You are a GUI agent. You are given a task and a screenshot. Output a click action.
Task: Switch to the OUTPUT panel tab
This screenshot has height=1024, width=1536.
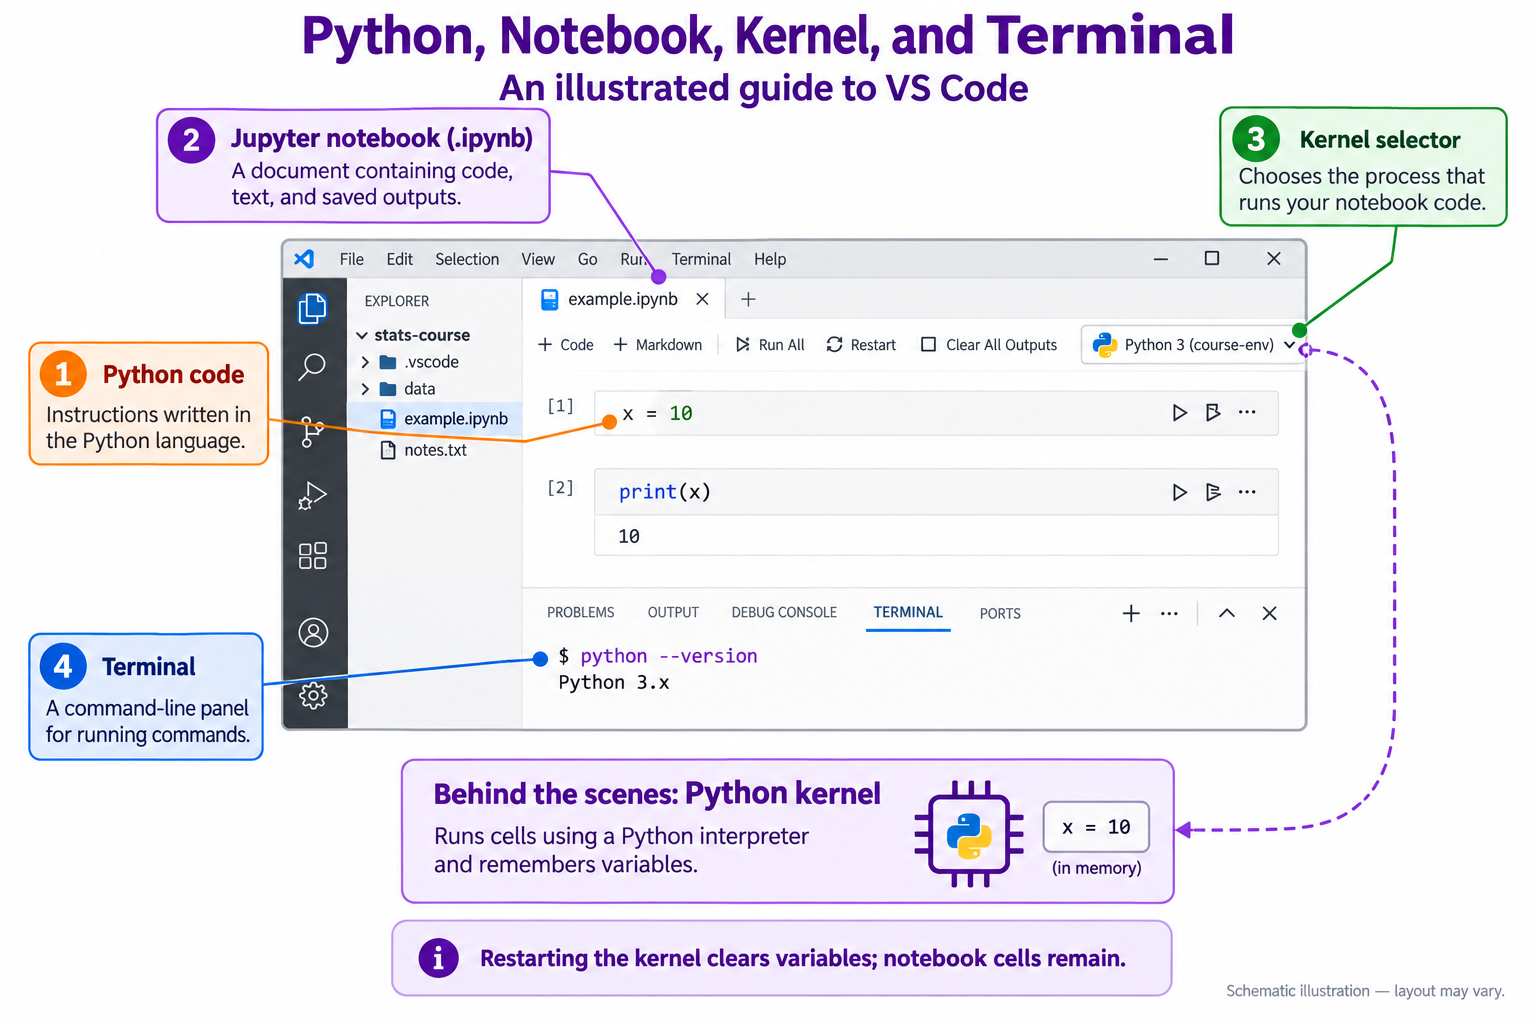(673, 613)
